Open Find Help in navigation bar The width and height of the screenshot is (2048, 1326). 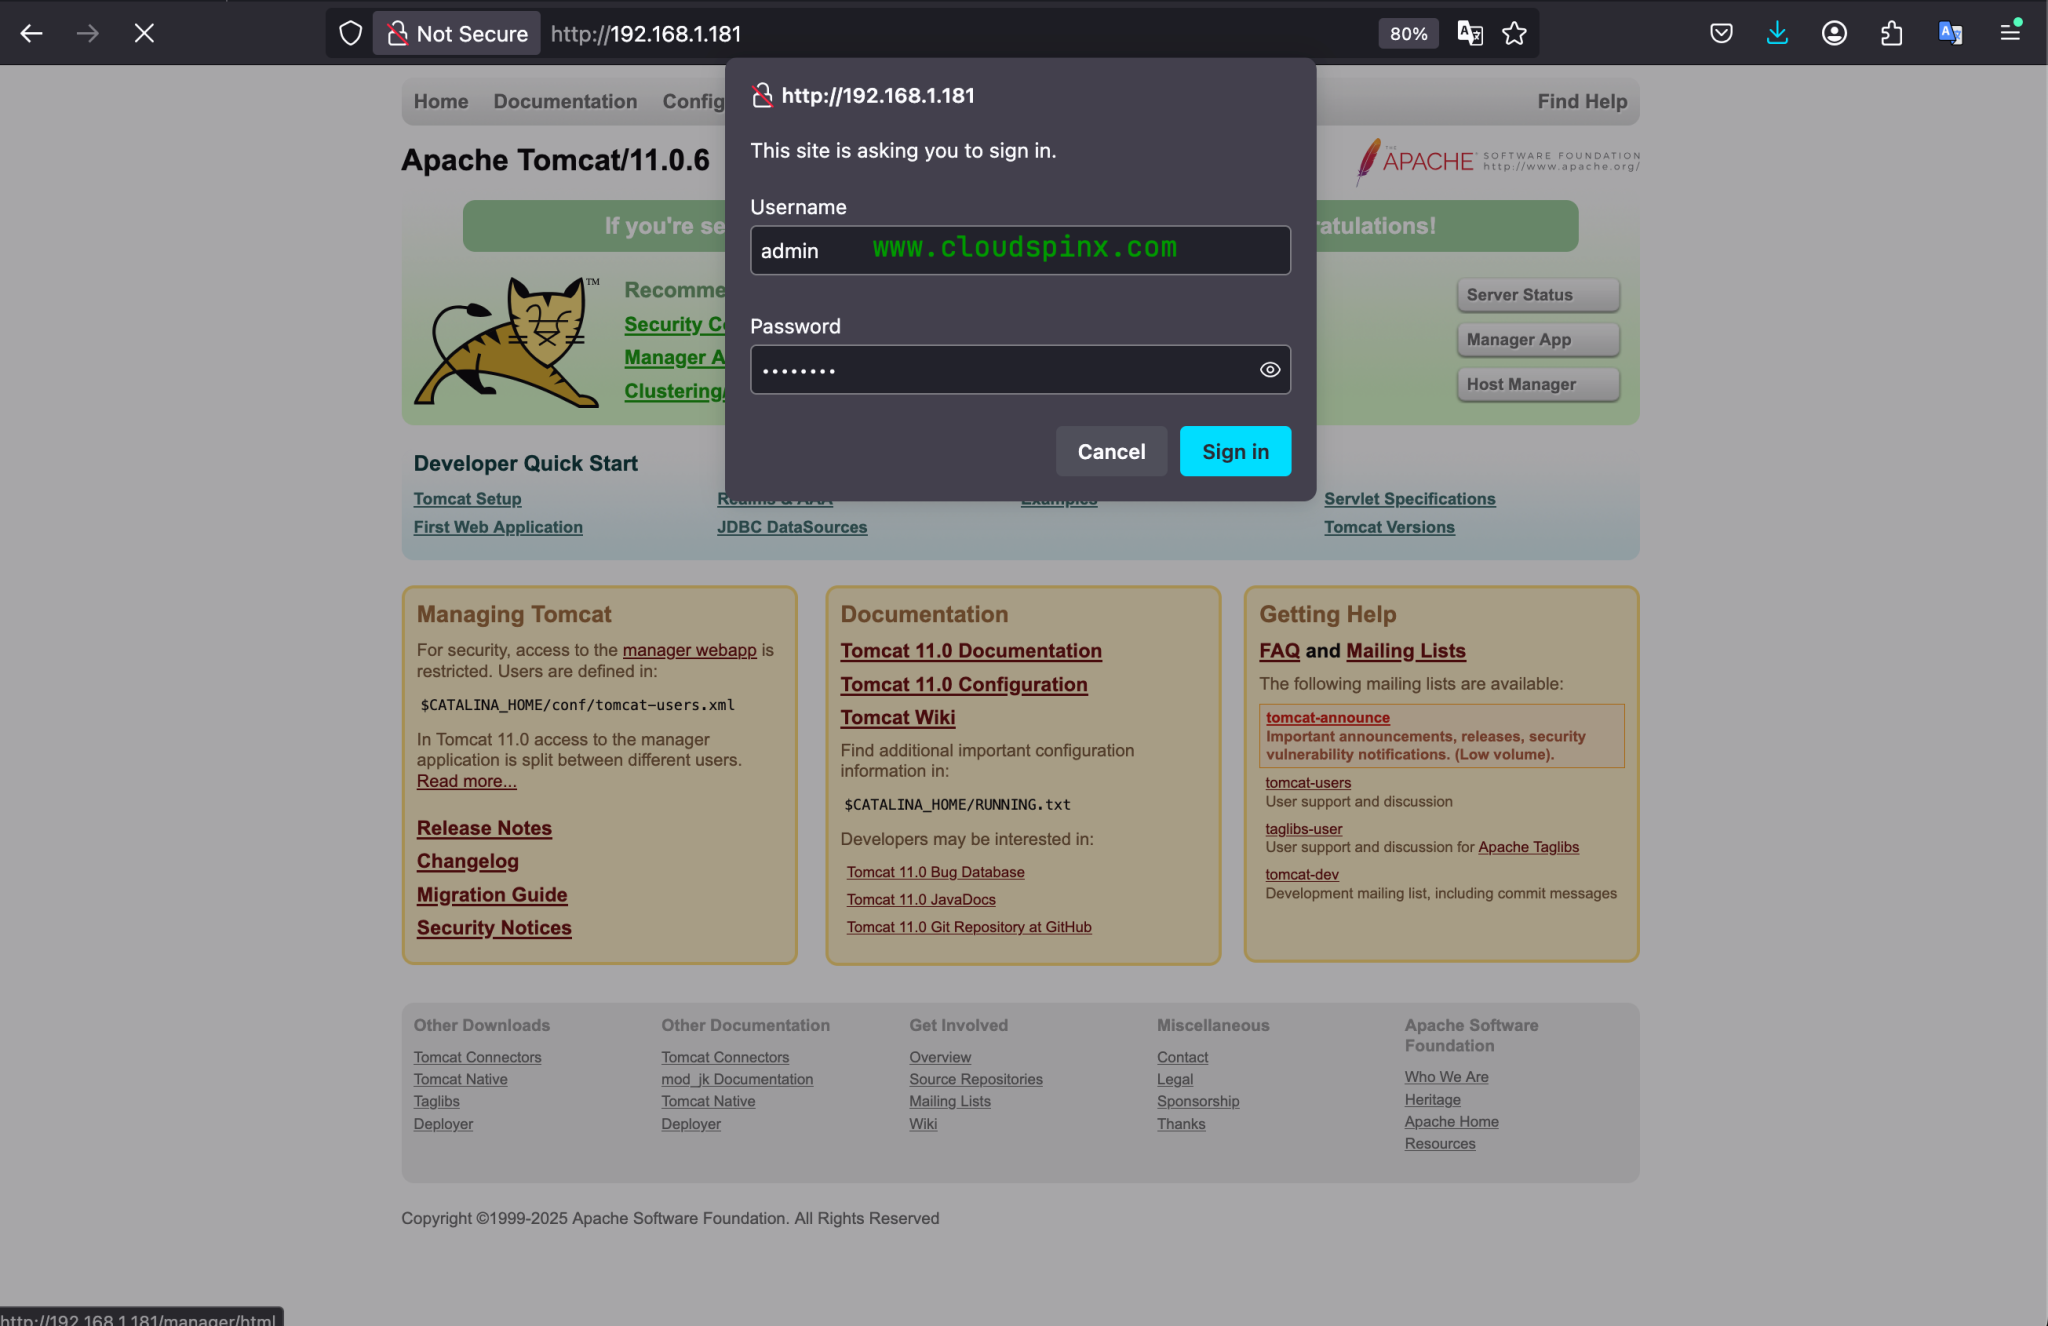tap(1582, 101)
